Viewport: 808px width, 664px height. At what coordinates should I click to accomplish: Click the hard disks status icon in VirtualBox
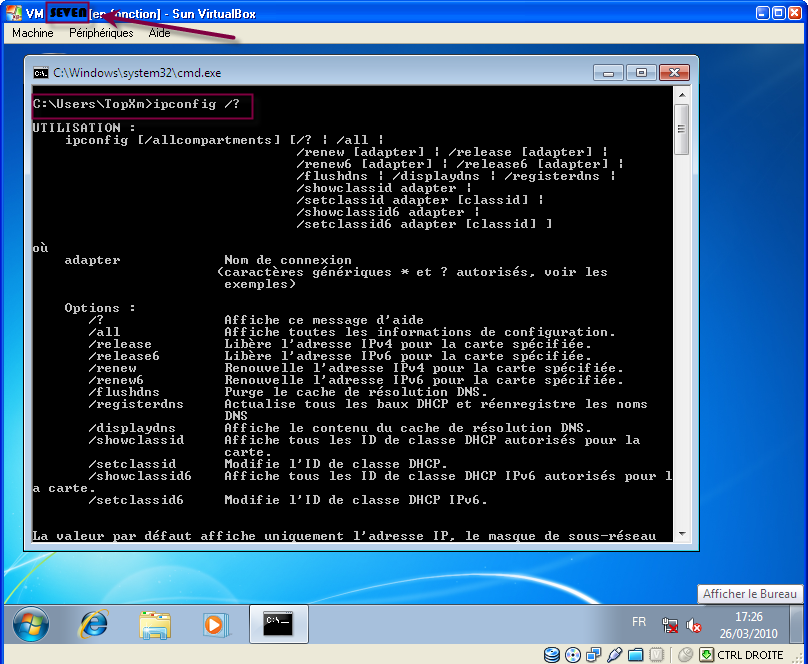coord(552,654)
